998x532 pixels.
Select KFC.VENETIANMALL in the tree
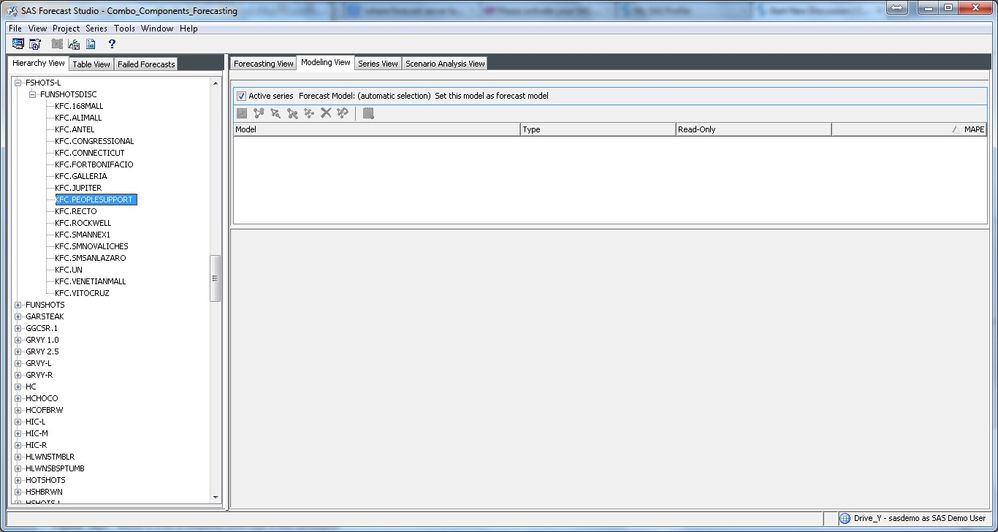90,281
